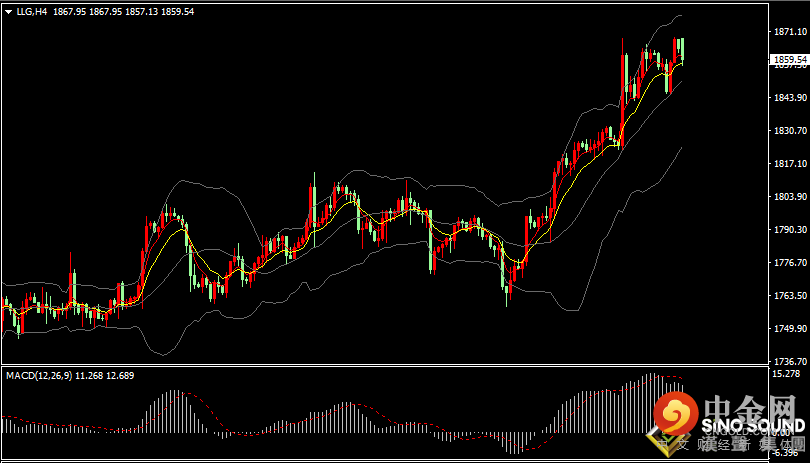Click the 15.278 MACD scale value
Screen dimensions: 810x463
point(786,374)
